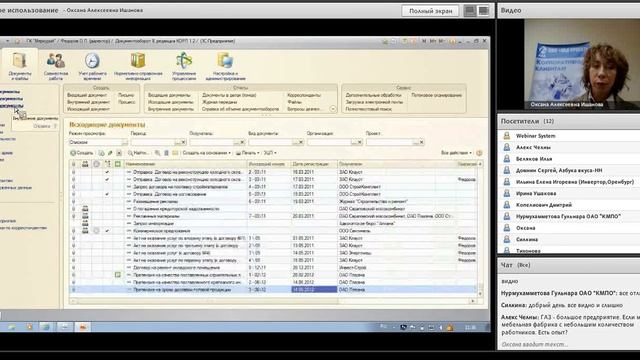Viewport: 640px width, 360px height.
Task: Open selection button of Получатель field
Action: [236, 142]
